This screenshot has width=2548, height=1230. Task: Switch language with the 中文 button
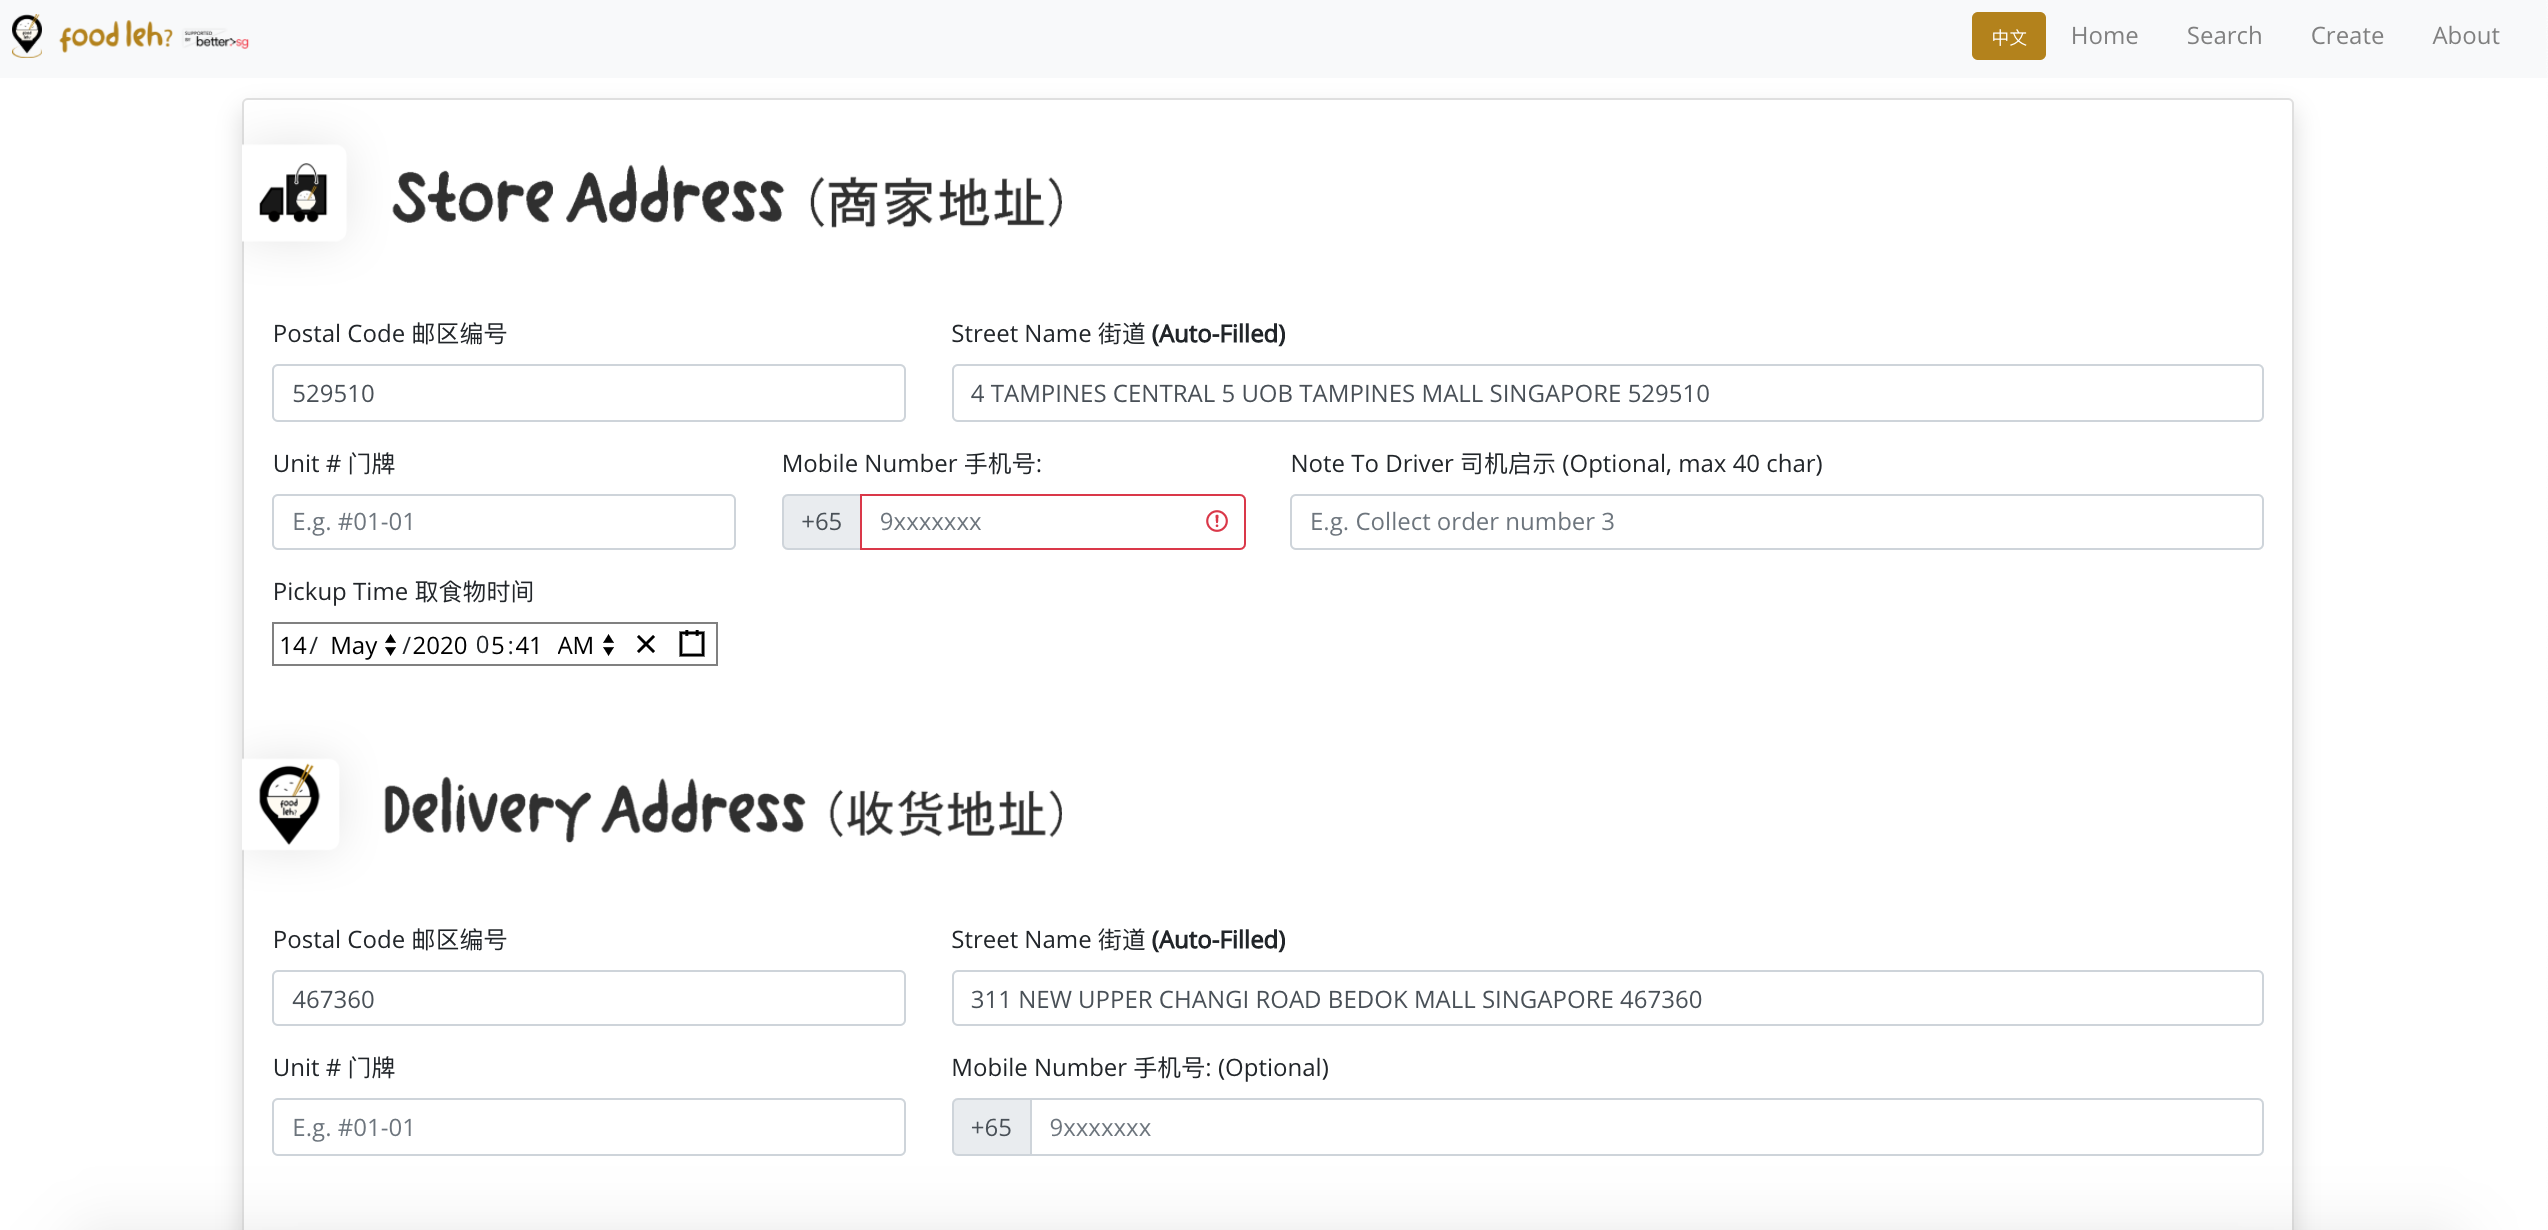[2008, 36]
